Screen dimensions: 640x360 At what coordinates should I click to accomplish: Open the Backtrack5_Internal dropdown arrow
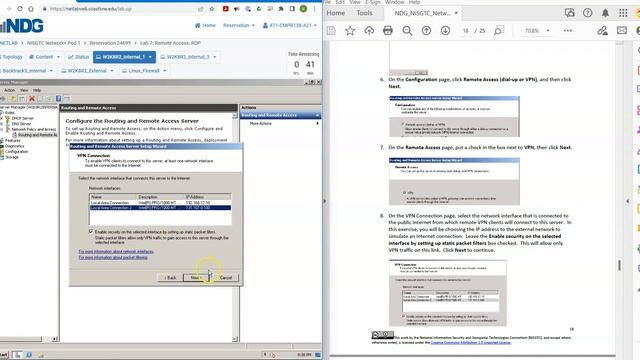coord(51,71)
